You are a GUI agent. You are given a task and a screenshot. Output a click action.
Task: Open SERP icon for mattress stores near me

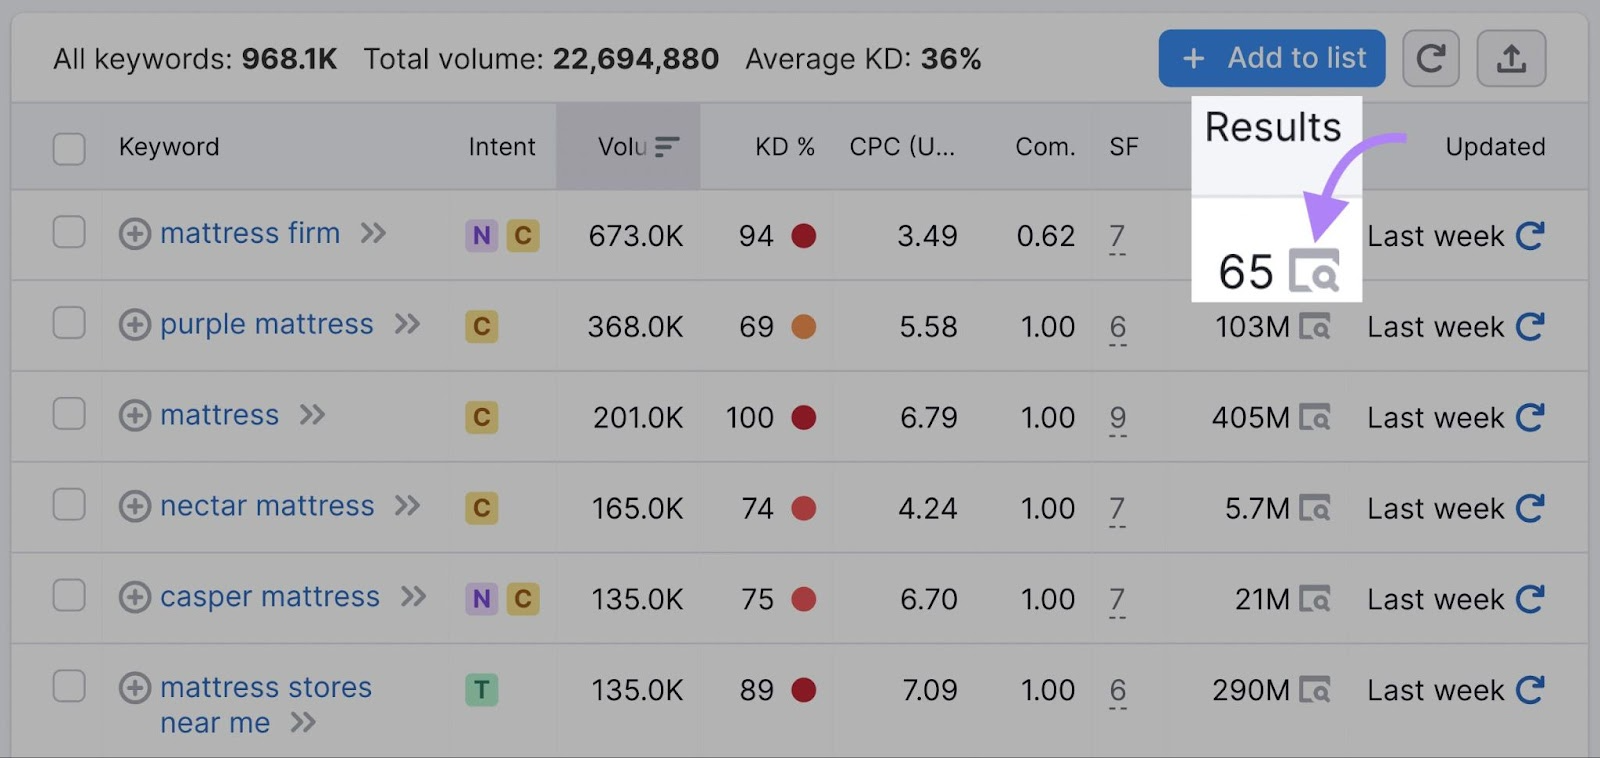1315,690
